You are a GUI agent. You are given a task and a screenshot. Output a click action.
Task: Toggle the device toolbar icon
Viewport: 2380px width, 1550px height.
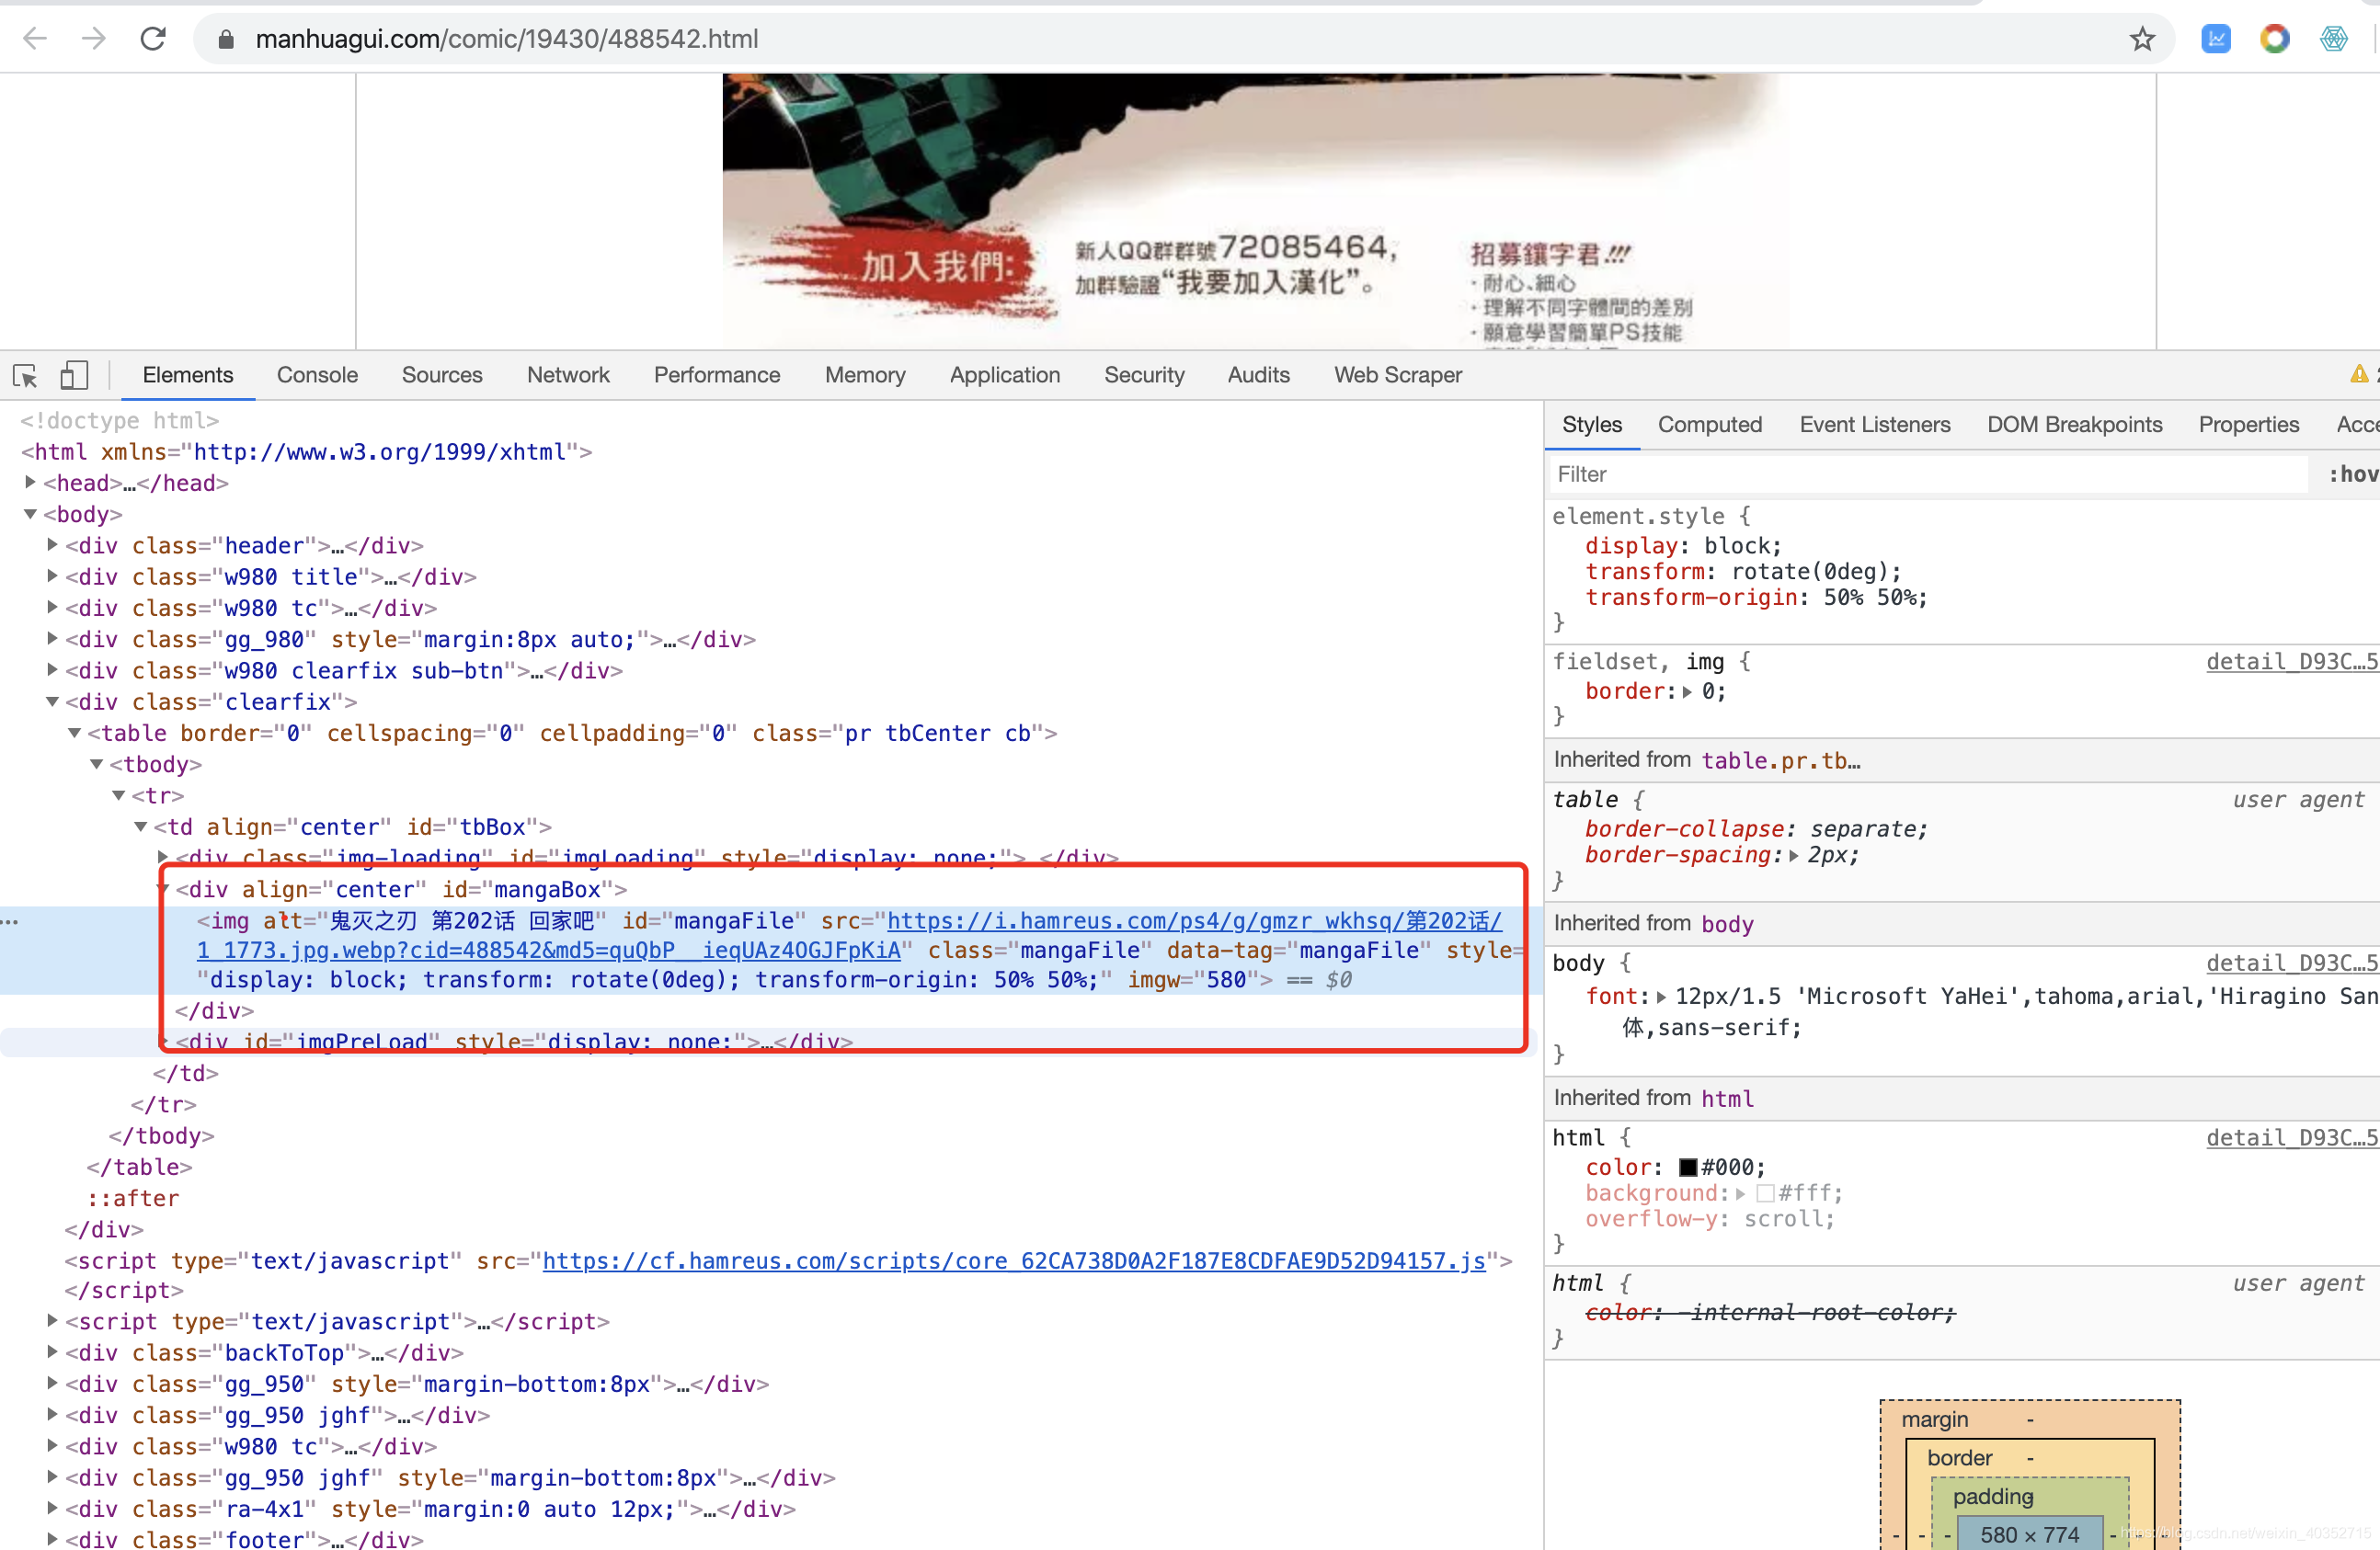74,376
